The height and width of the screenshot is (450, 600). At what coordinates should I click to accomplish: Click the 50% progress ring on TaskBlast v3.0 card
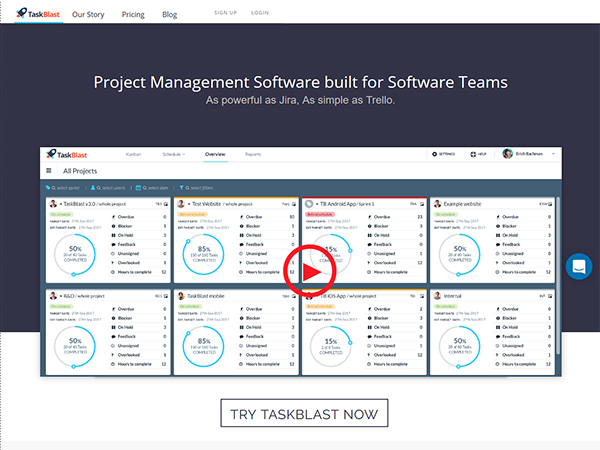pos(75,254)
